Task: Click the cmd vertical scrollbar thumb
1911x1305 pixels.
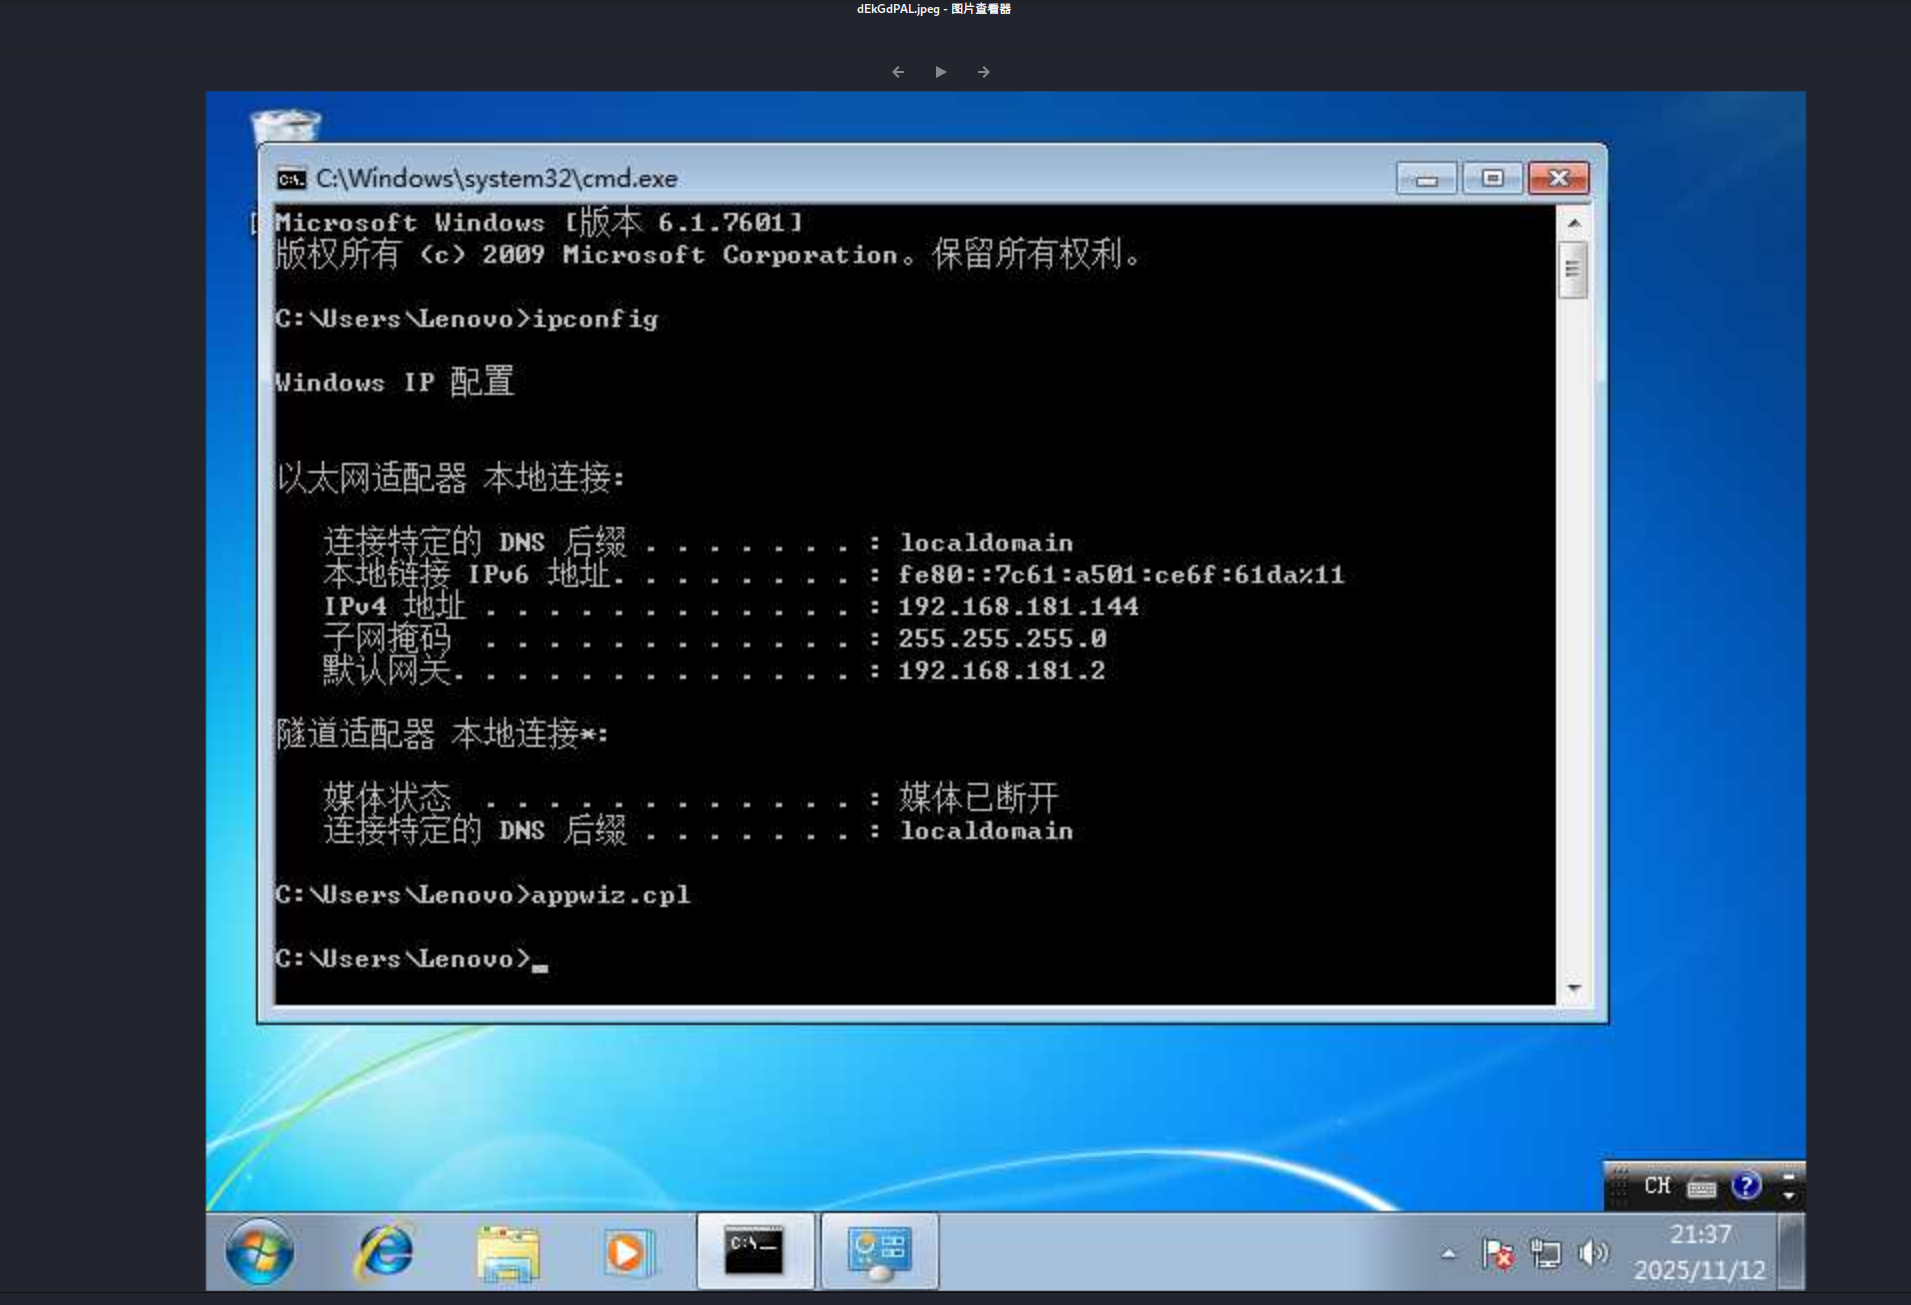Action: [1574, 269]
